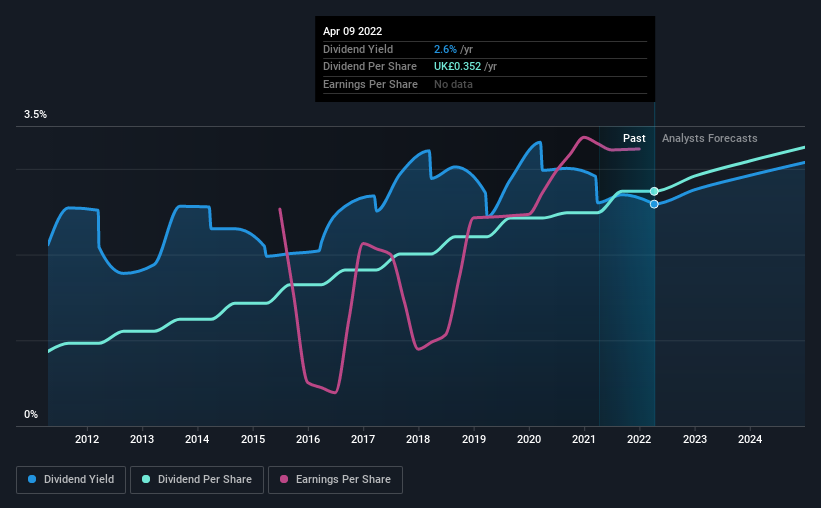The width and height of the screenshot is (821, 508).
Task: Click the Dividend Per Share tooltip row label
Action: pyautogui.click(x=370, y=67)
